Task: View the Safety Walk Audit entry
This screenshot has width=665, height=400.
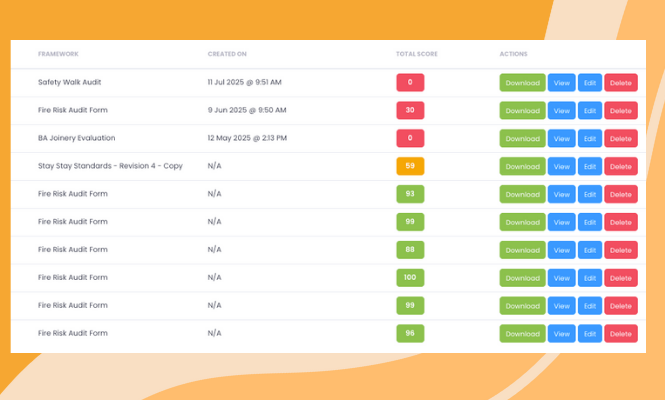Action: [x=561, y=83]
